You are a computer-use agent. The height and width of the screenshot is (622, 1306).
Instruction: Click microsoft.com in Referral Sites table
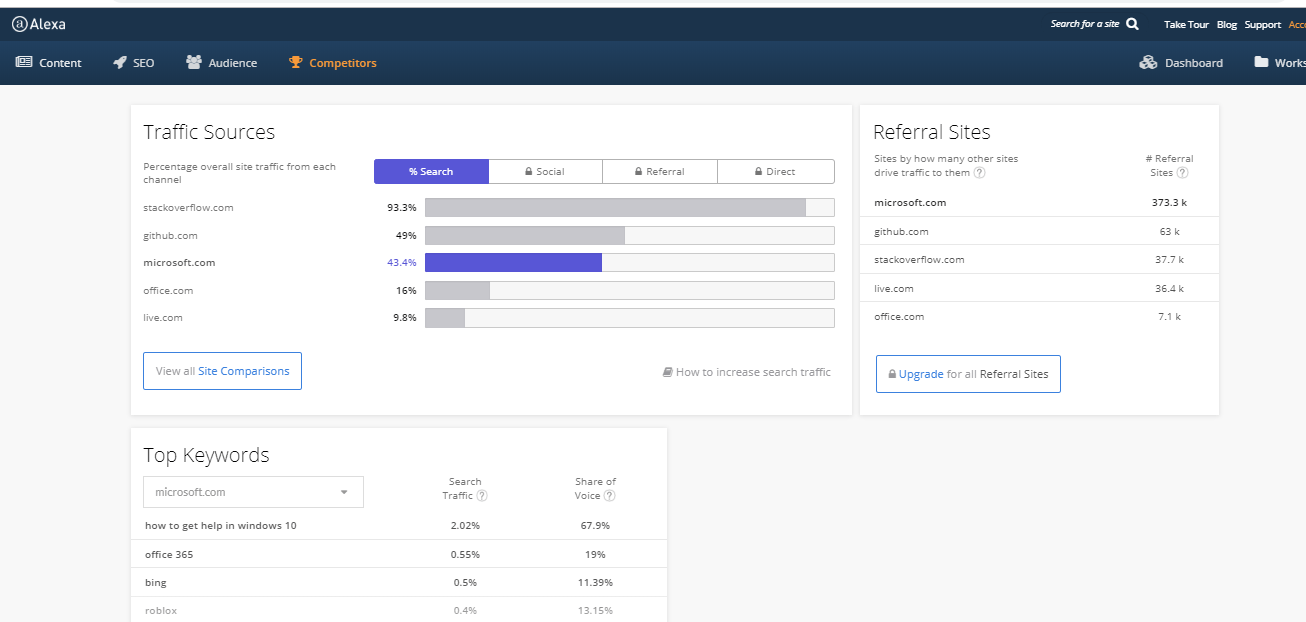tap(910, 203)
